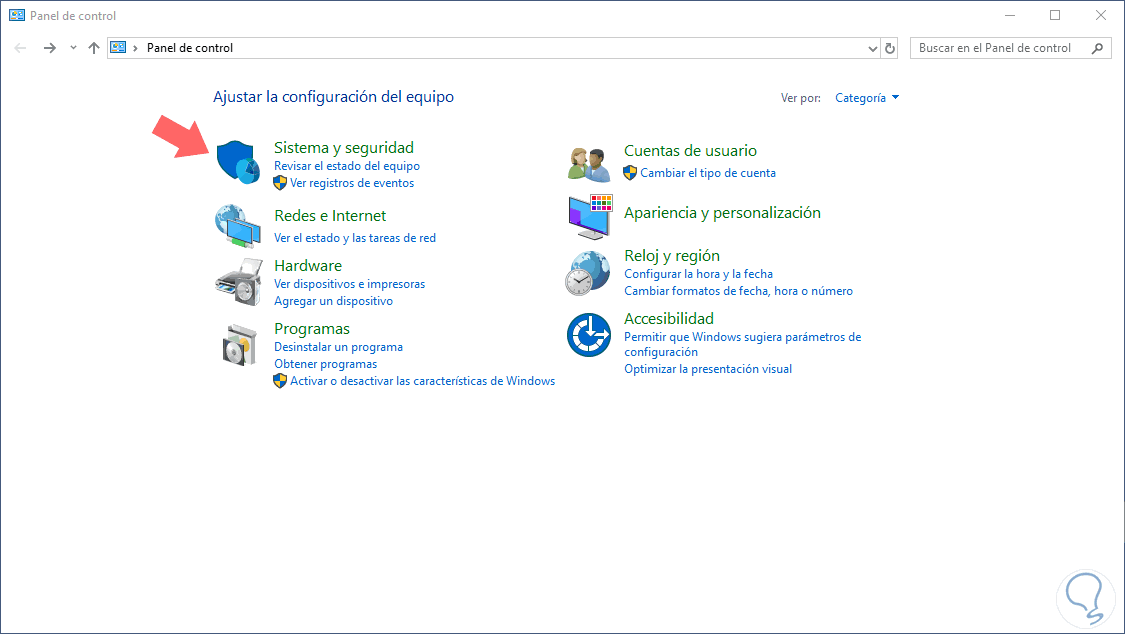The height and width of the screenshot is (634, 1125).
Task: Open Apariencia y personalización category
Action: [x=722, y=213]
